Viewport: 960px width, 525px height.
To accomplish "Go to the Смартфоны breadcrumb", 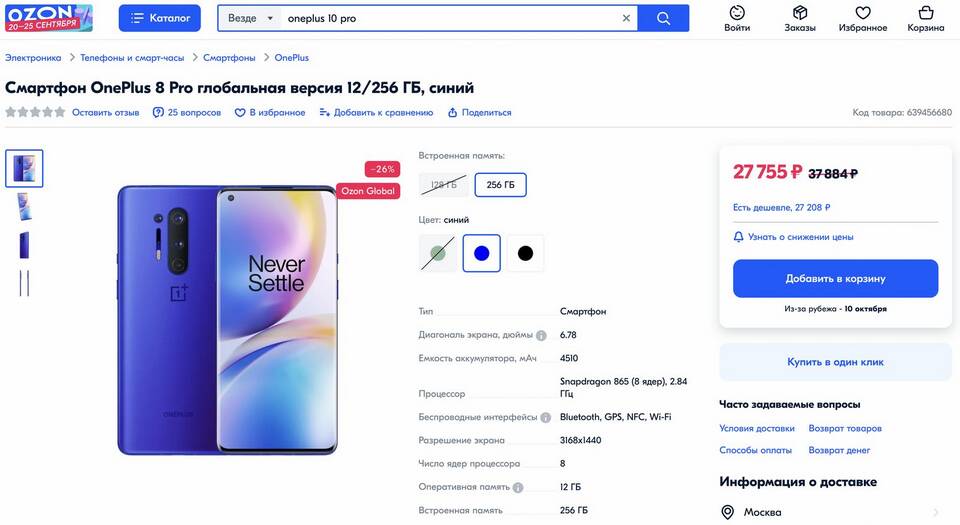I will tap(229, 58).
